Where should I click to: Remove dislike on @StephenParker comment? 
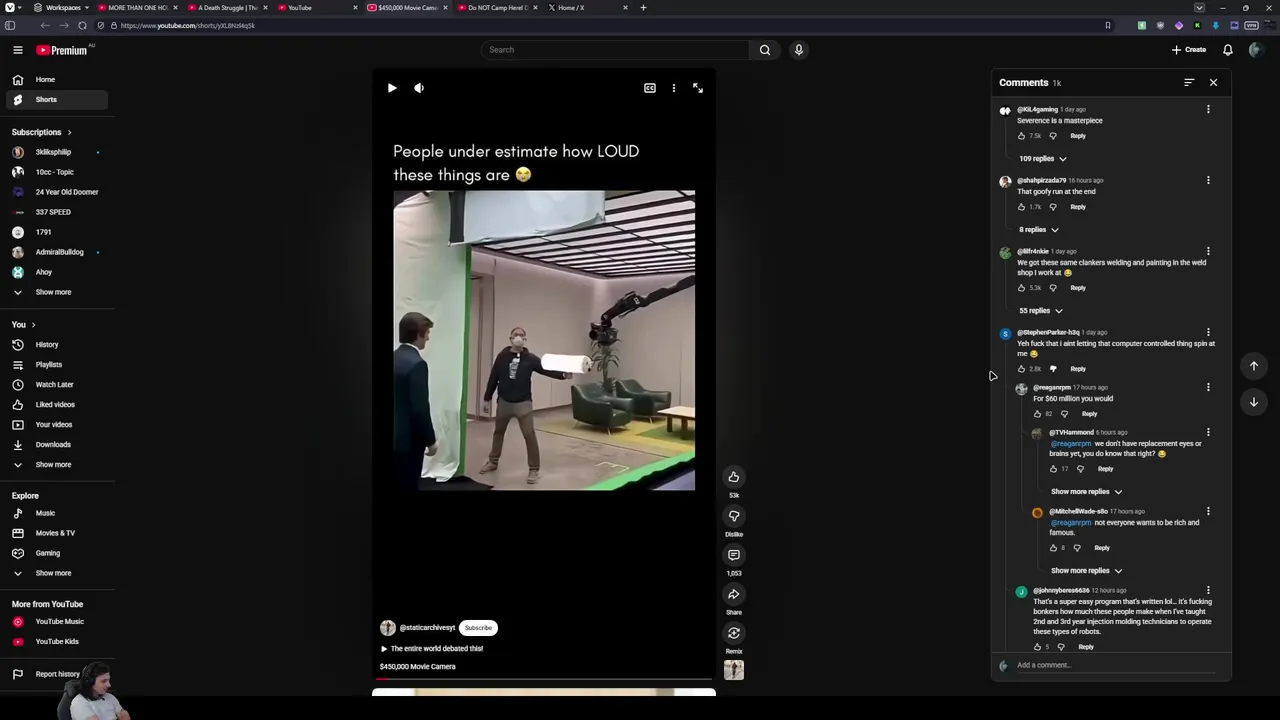tap(1053, 369)
